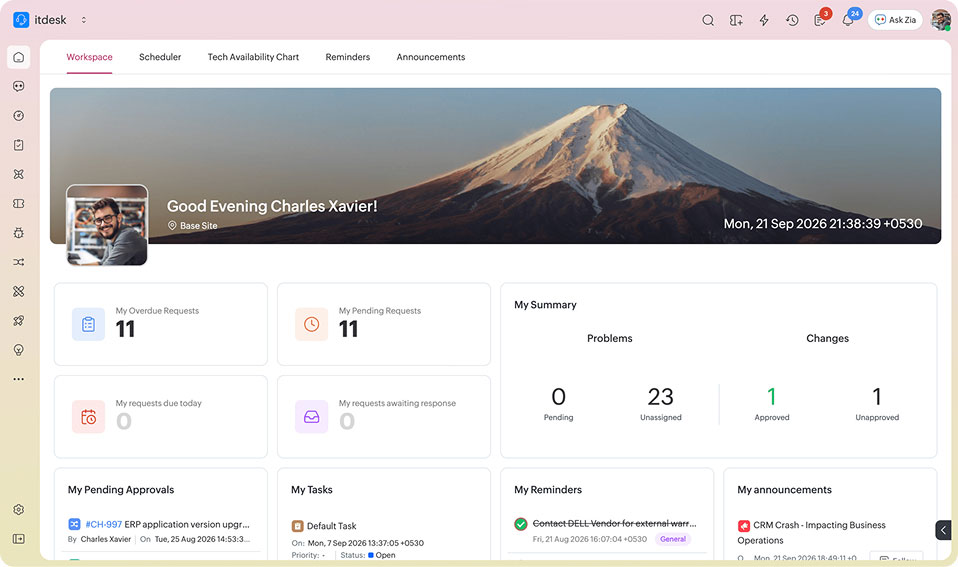The width and height of the screenshot is (958, 567).
Task: Click the Ask Zia button
Action: 895,20
